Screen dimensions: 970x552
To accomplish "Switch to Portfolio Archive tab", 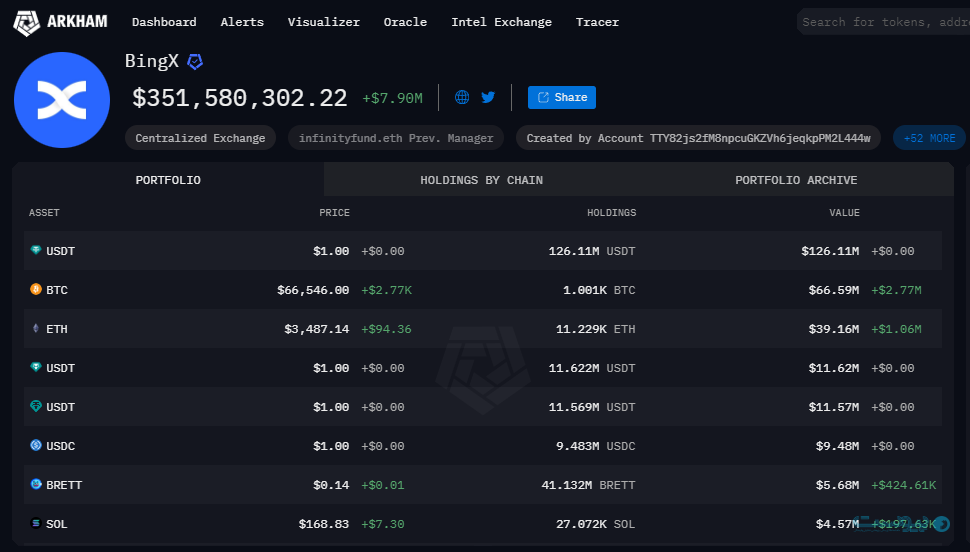I will click(796, 180).
